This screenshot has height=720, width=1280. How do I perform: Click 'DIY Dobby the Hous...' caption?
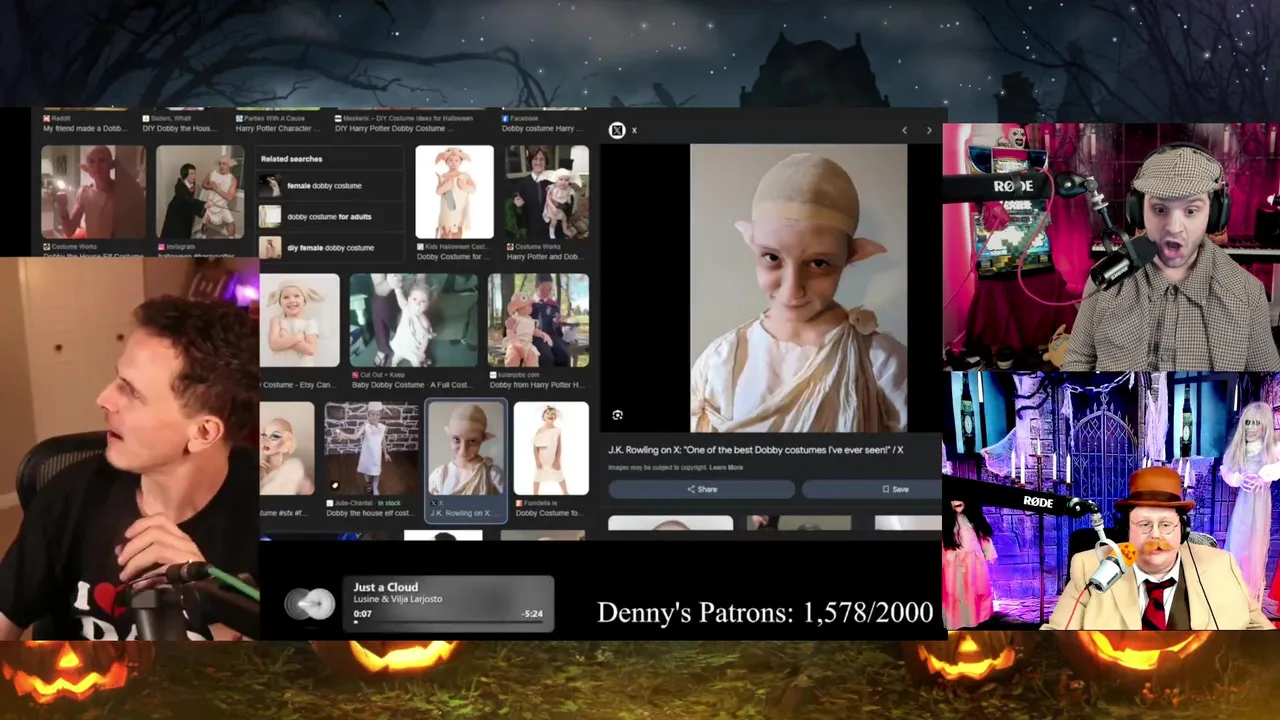coord(178,128)
